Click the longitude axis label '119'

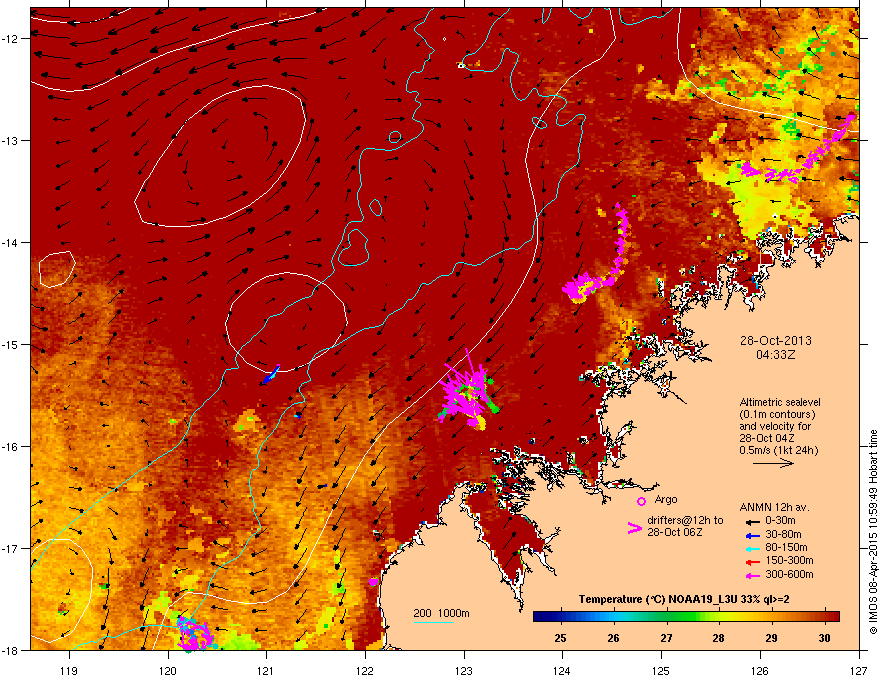click(x=69, y=670)
